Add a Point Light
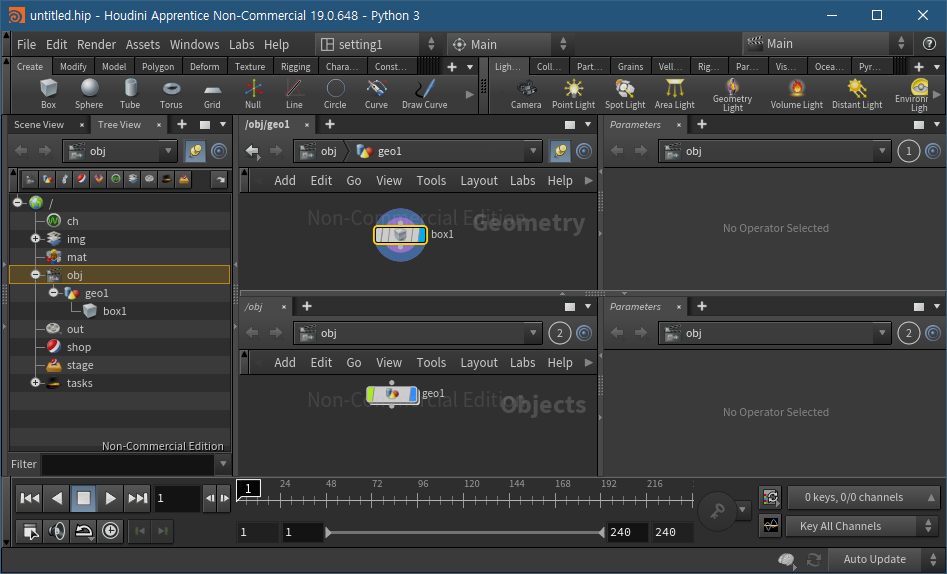The image size is (947, 574). (573, 94)
